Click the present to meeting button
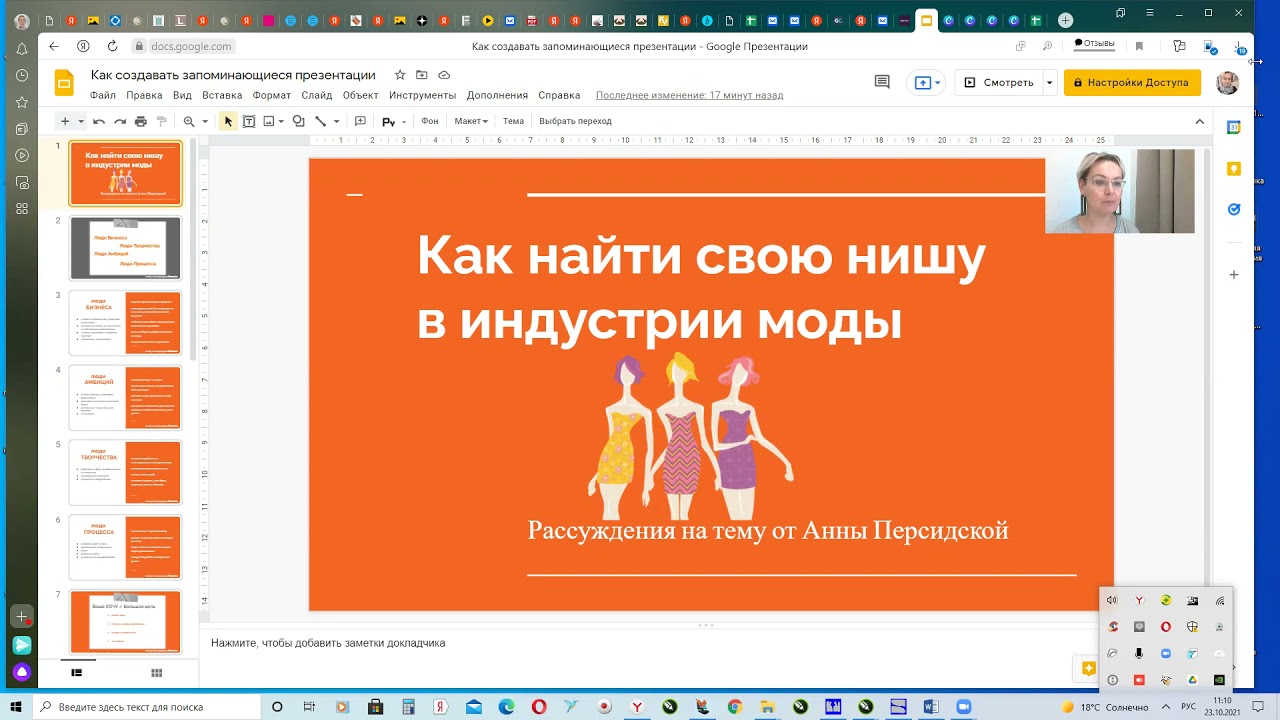This screenshot has width=1280, height=720. [926, 82]
